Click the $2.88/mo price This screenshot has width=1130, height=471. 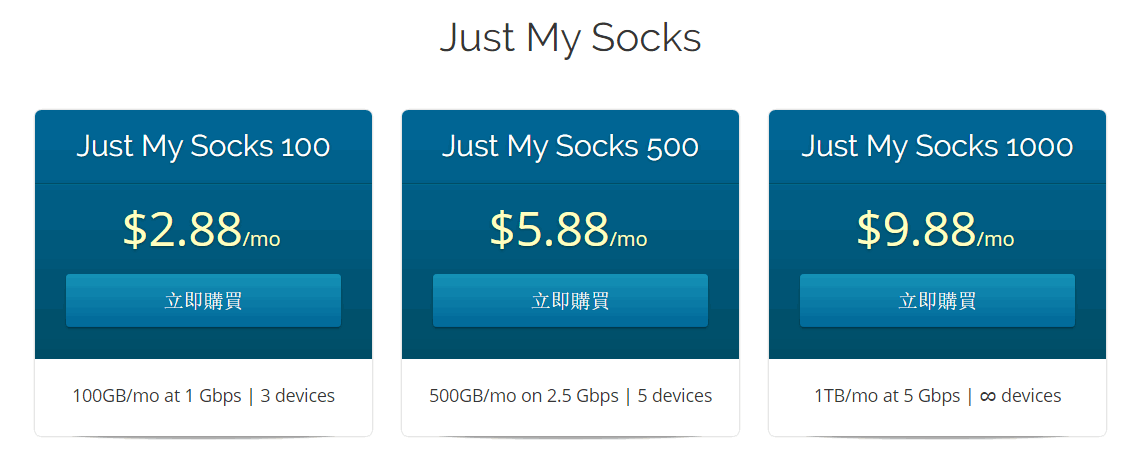202,229
